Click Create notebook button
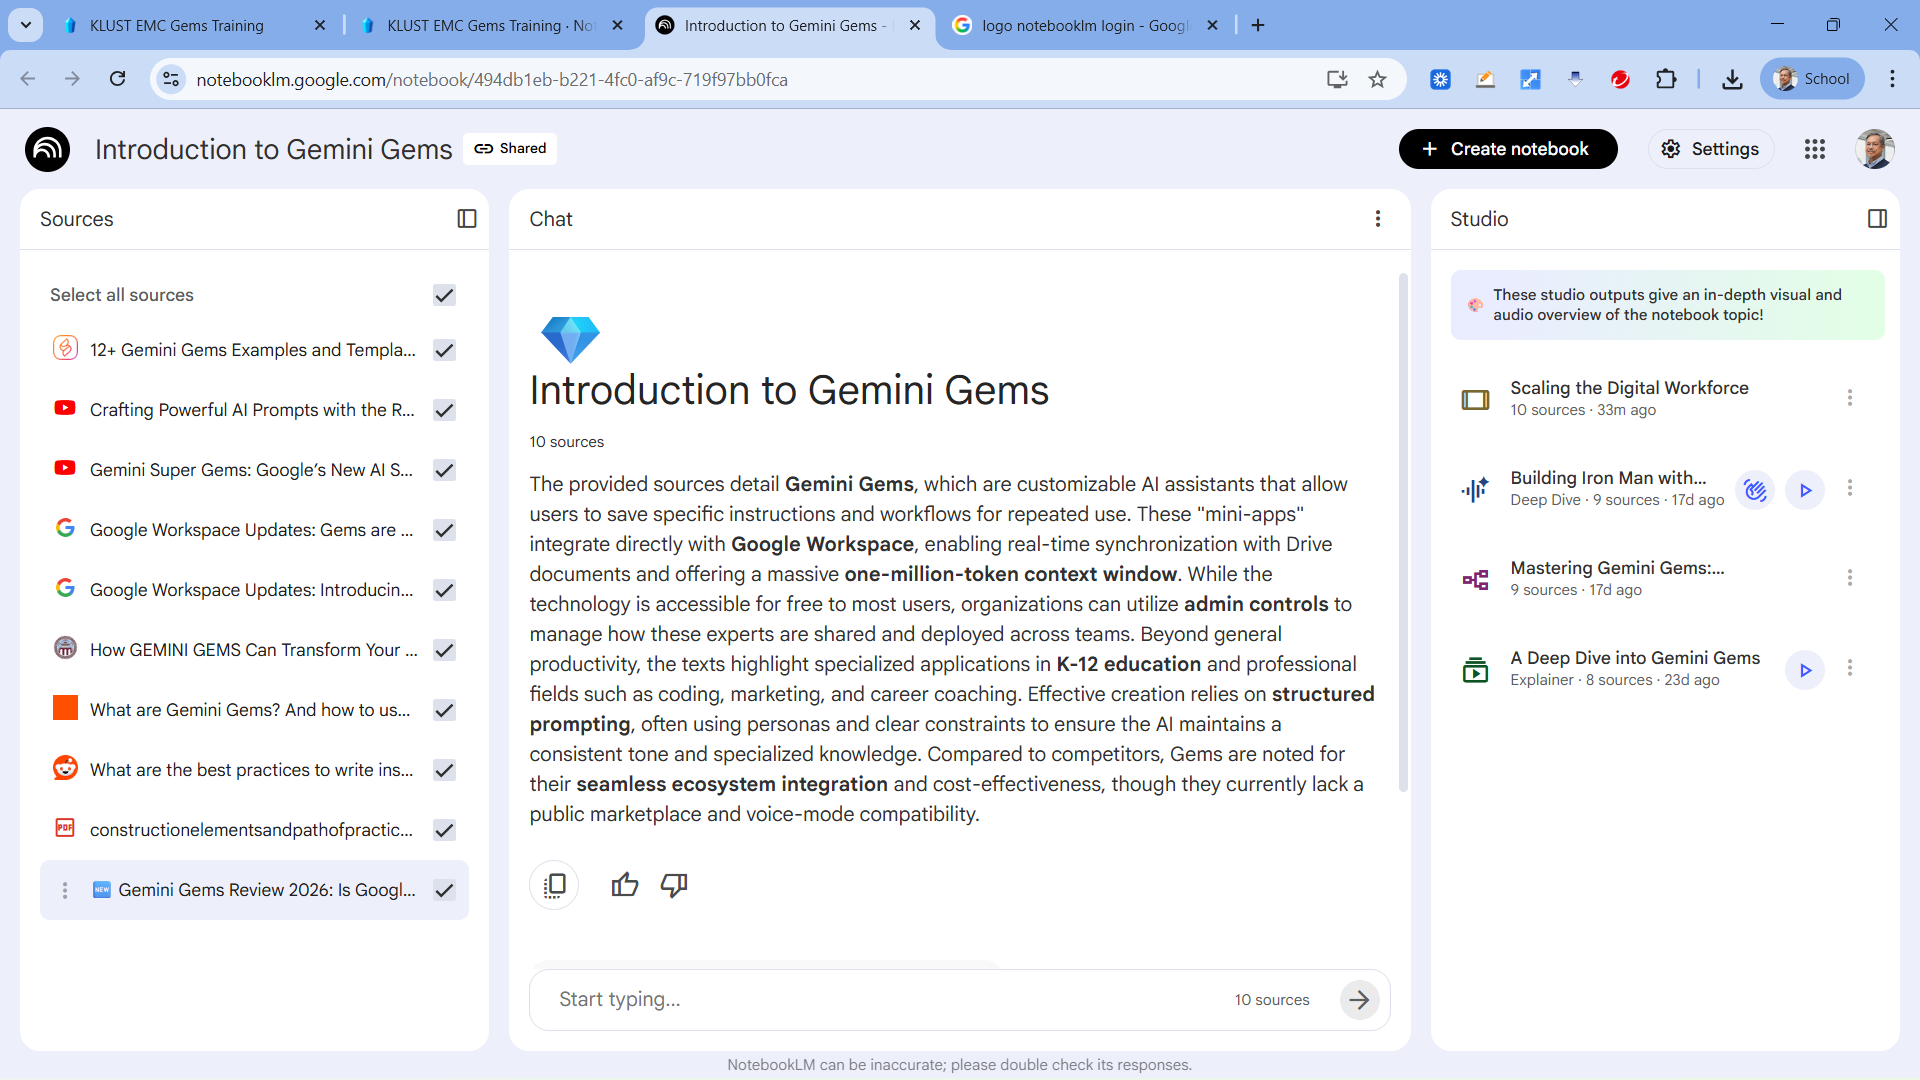The height and width of the screenshot is (1080, 1920). (1507, 149)
